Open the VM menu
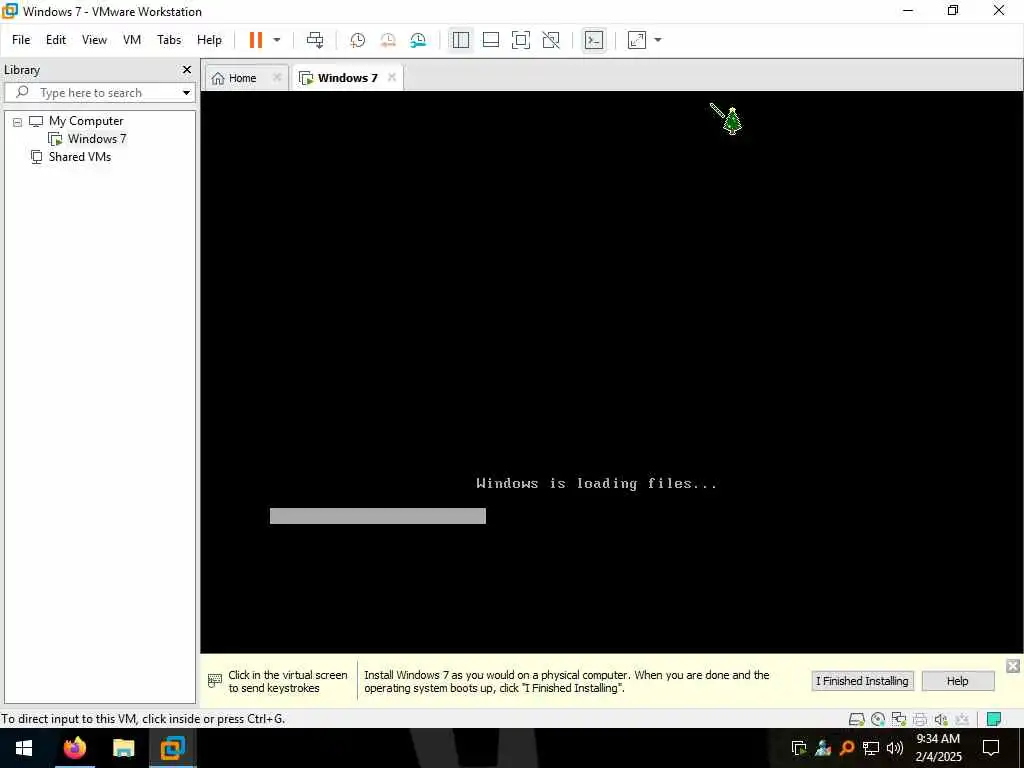Image resolution: width=1024 pixels, height=768 pixels. (x=132, y=40)
